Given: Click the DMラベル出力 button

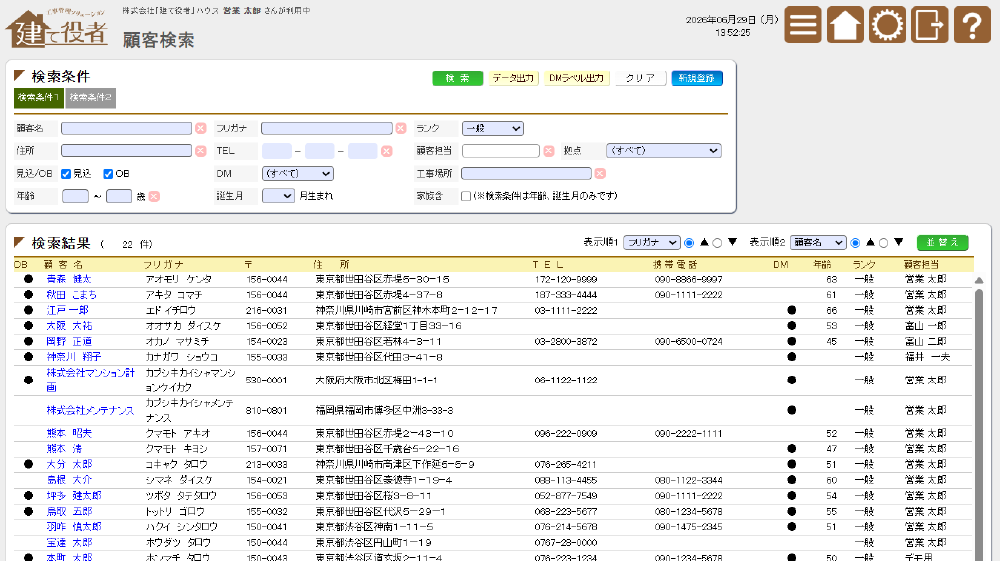Looking at the screenshot, I should [x=576, y=78].
